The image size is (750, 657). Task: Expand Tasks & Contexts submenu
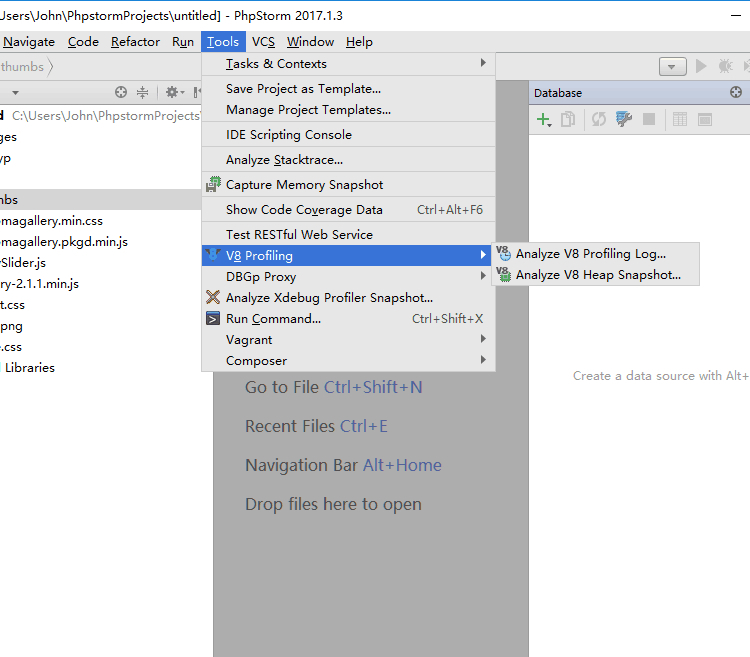348,64
